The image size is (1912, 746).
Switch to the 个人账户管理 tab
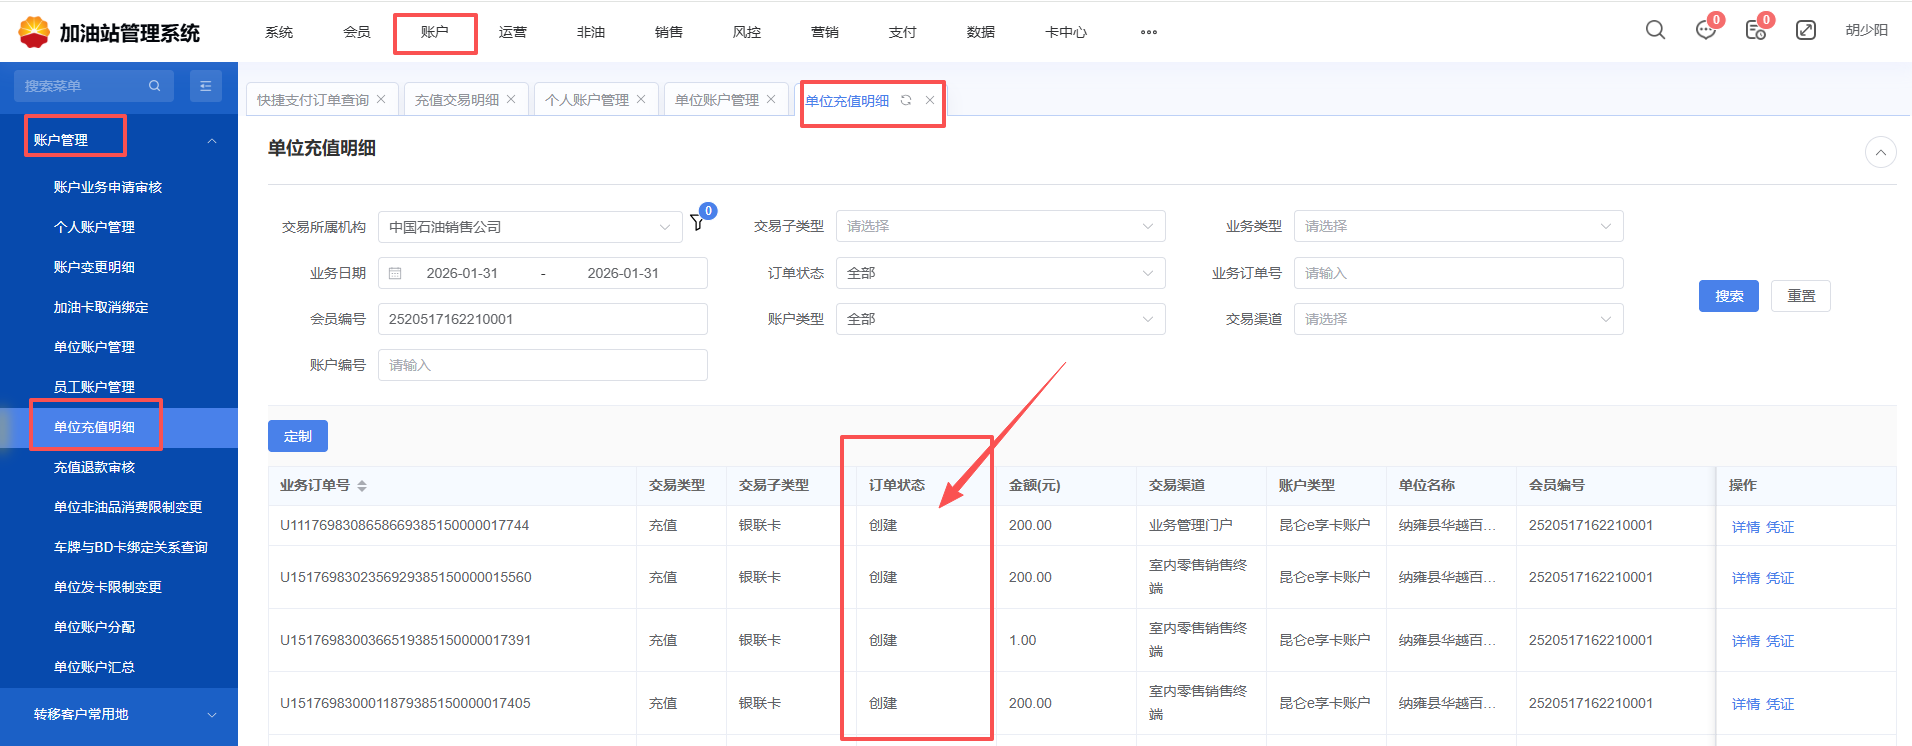pos(586,100)
